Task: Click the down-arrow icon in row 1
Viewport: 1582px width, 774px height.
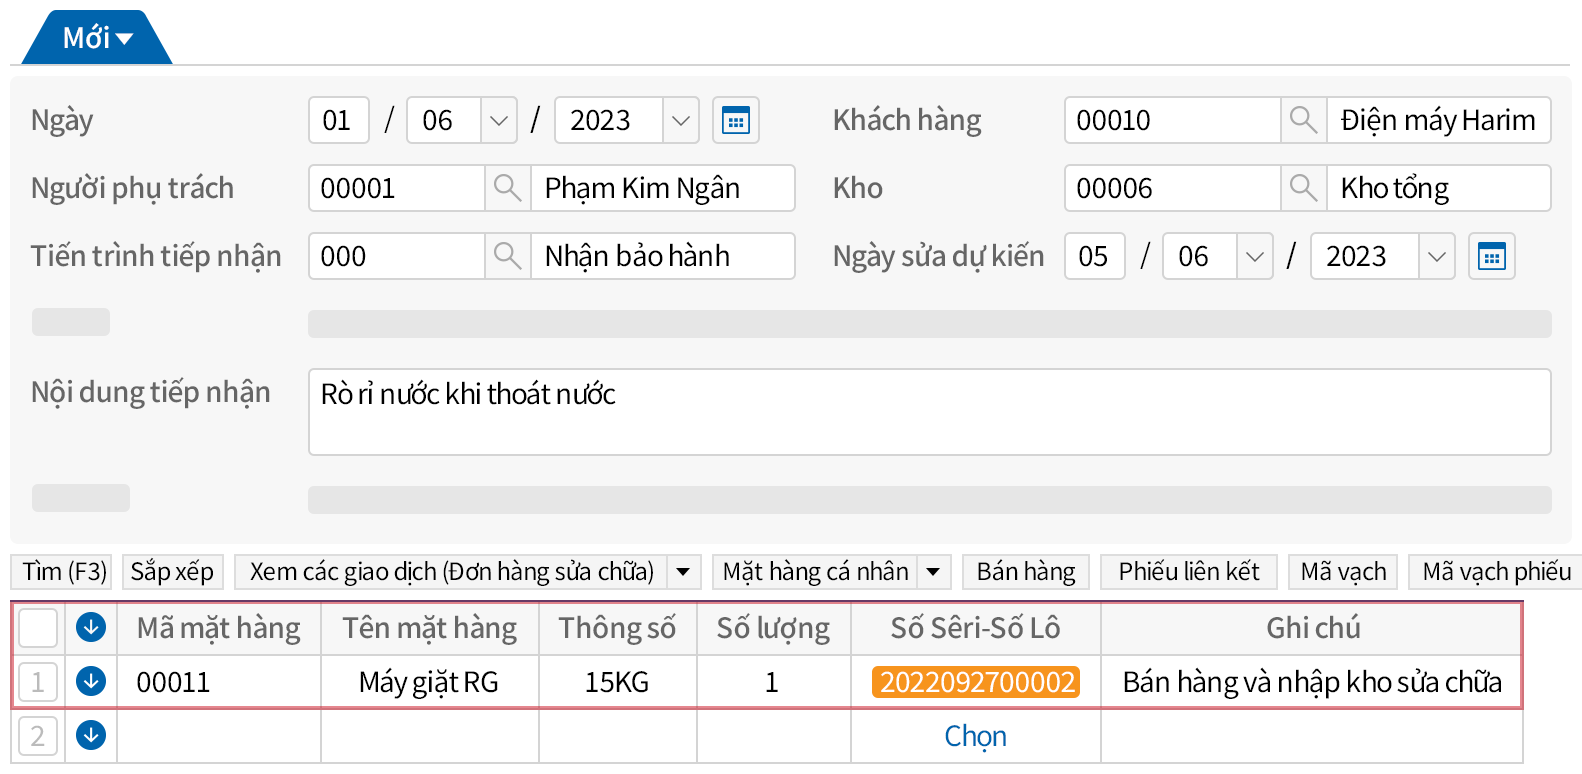Action: [x=91, y=682]
